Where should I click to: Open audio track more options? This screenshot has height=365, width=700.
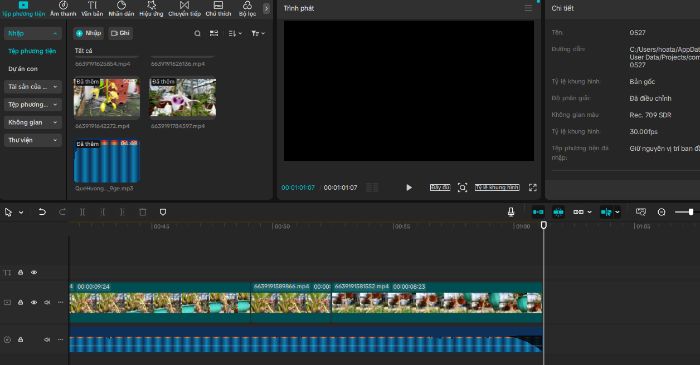(60, 340)
